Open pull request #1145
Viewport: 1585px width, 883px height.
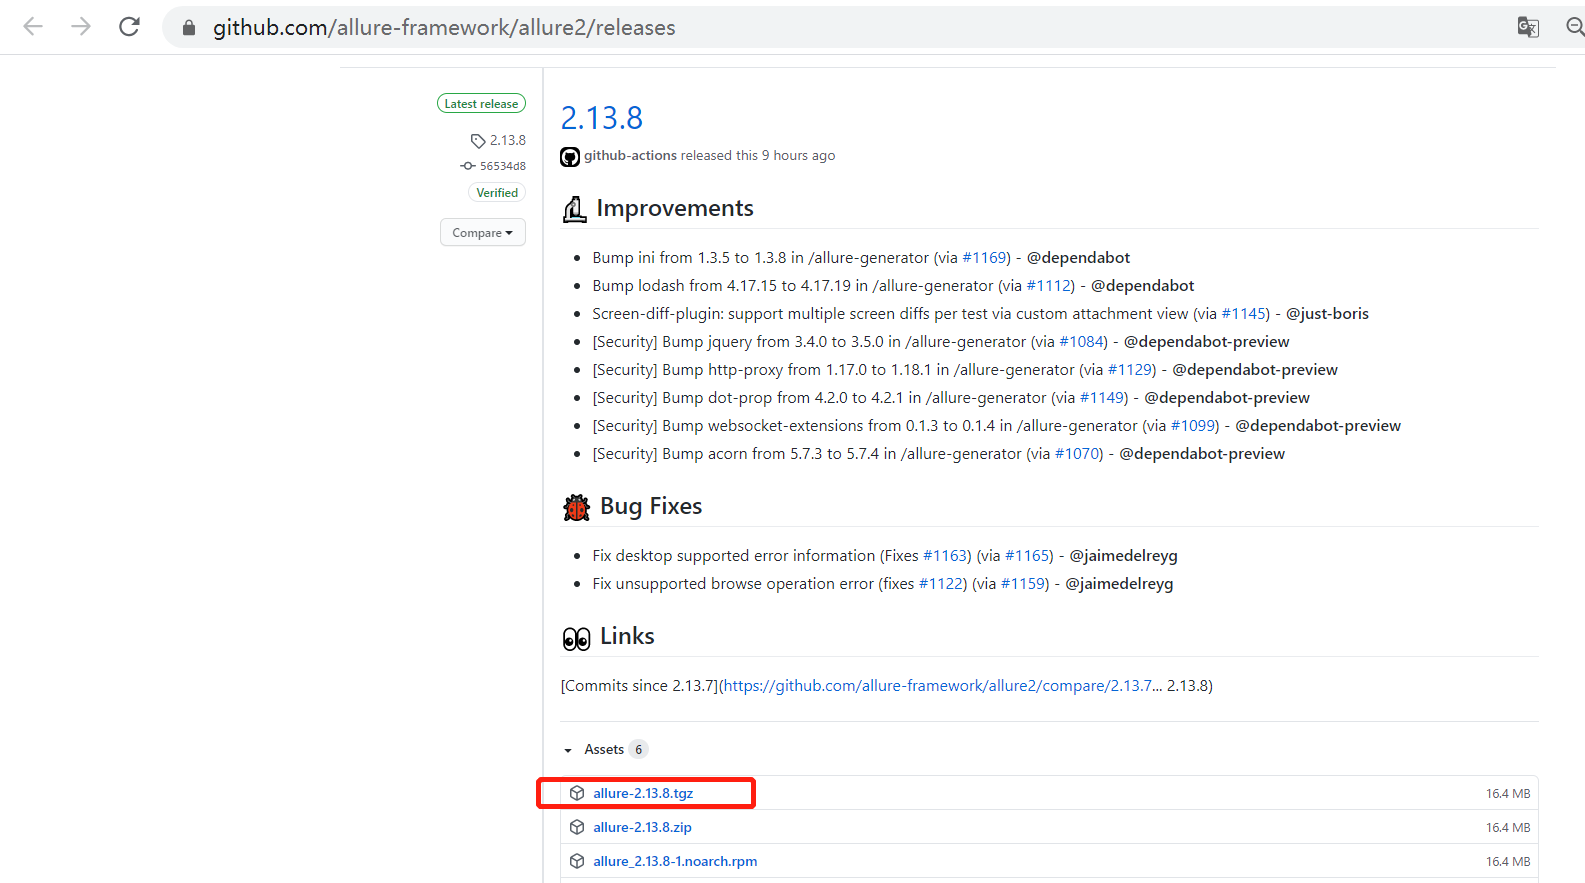point(1245,314)
